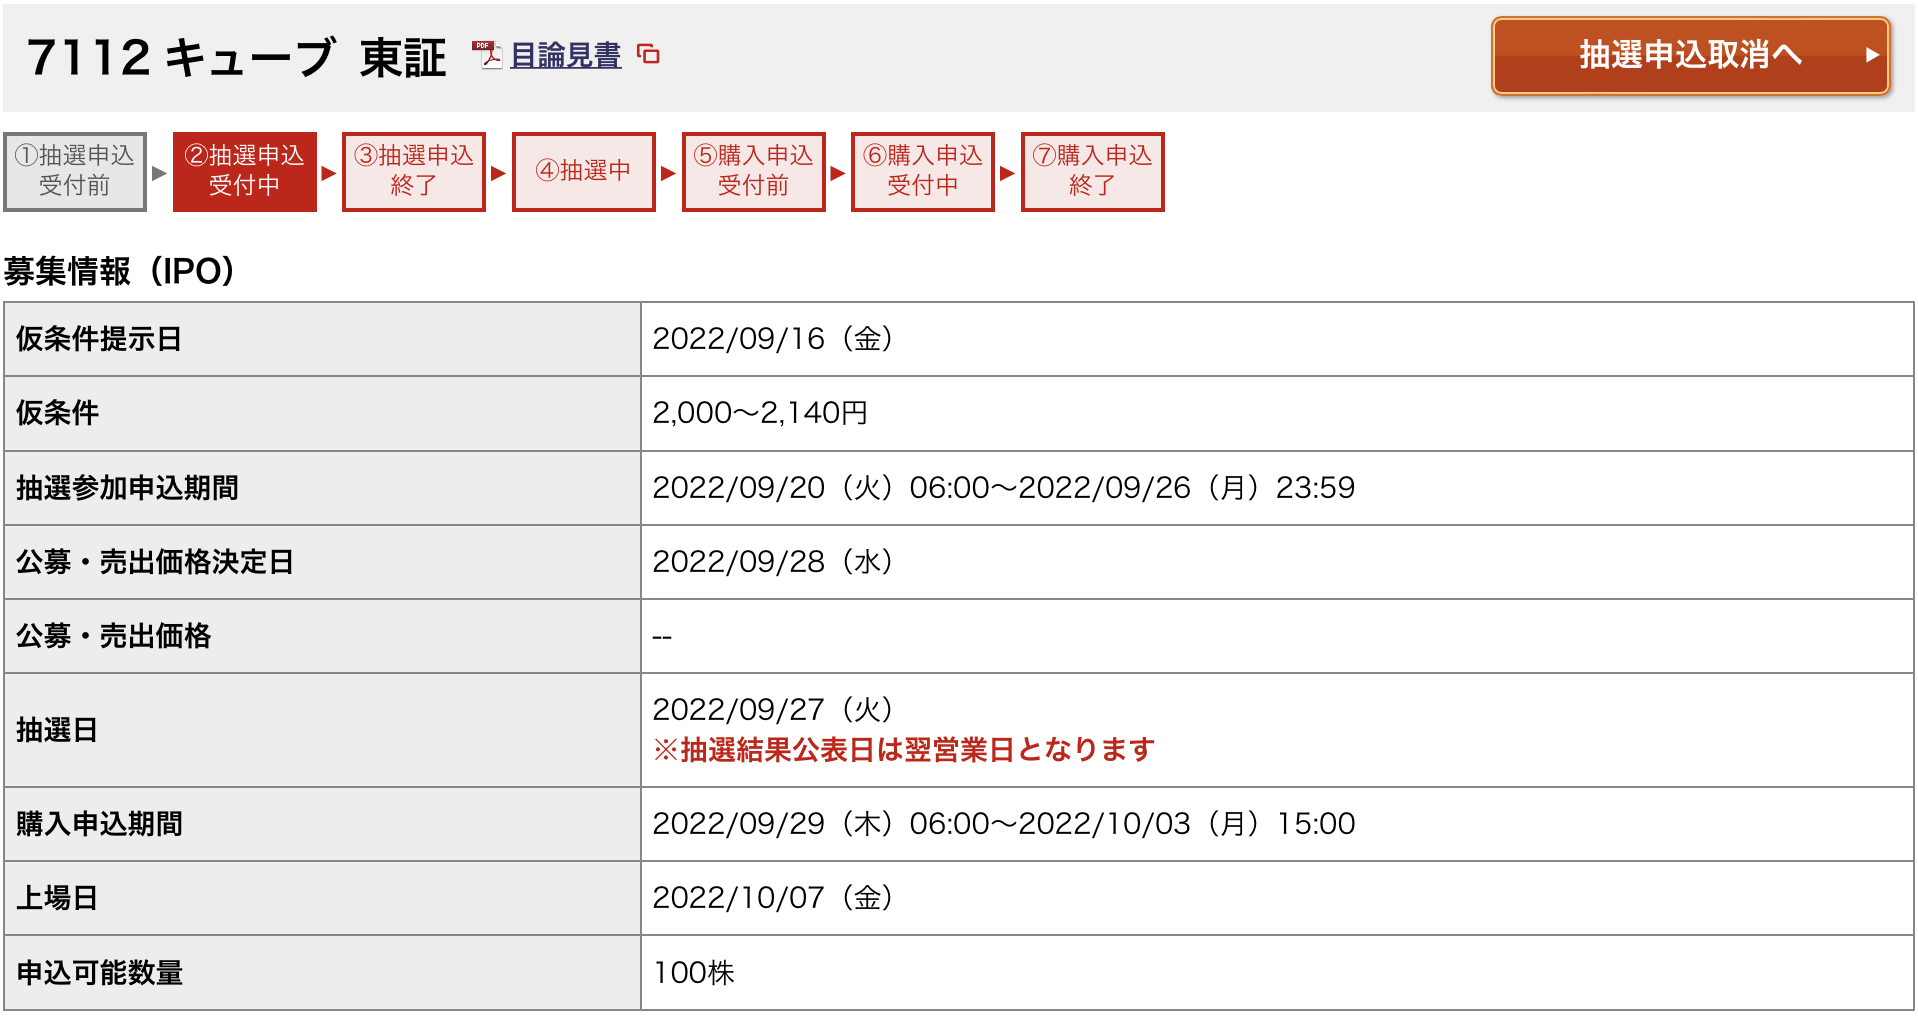Click the -- value for 公募・売出価格
Viewport: 1918px width, 1016px height.
(x=662, y=637)
